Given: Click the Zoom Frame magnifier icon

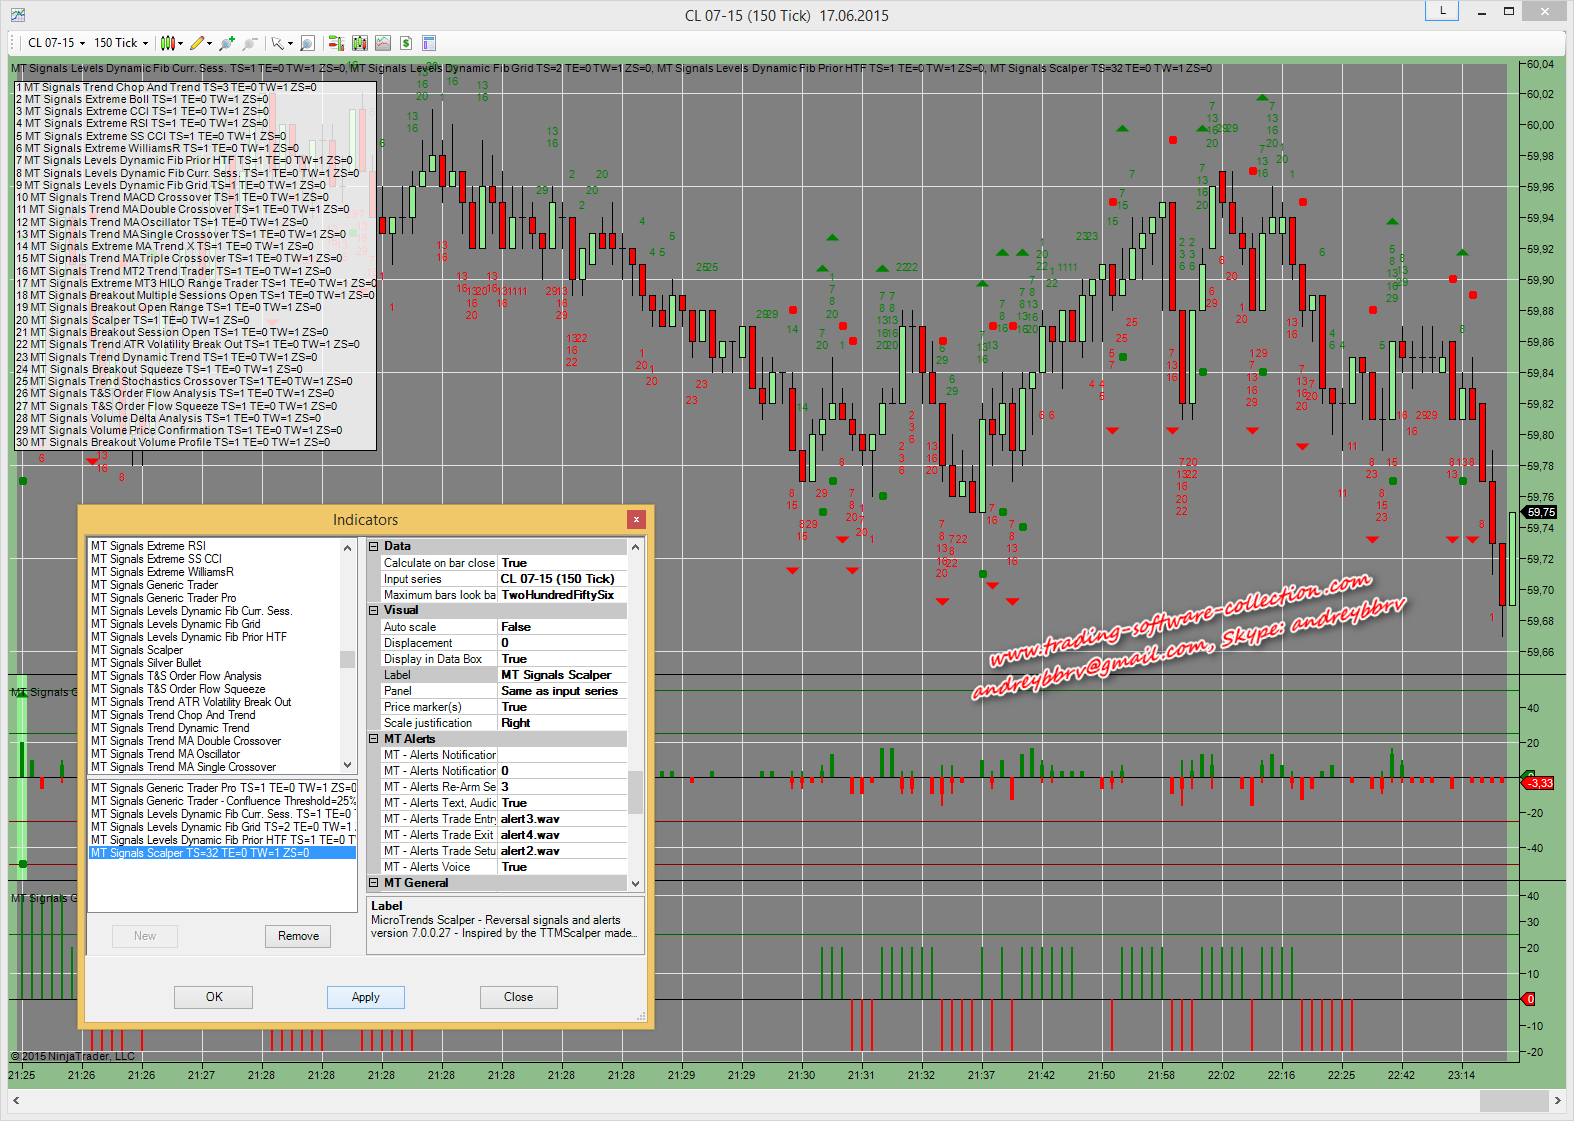Looking at the screenshot, I should (307, 43).
